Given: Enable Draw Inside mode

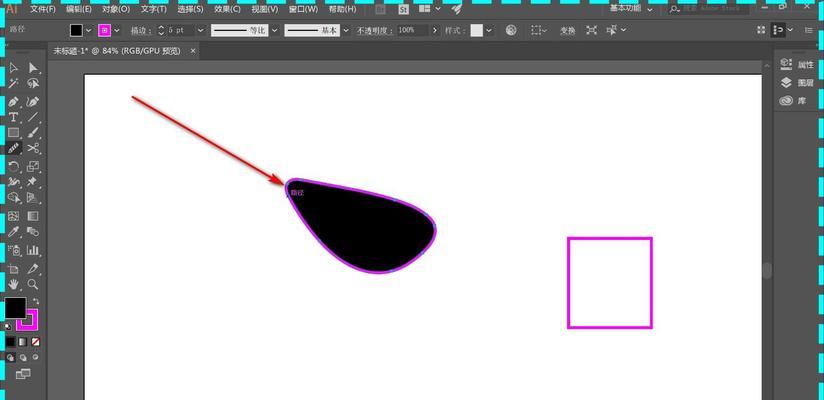Looking at the screenshot, I should coord(35,357).
